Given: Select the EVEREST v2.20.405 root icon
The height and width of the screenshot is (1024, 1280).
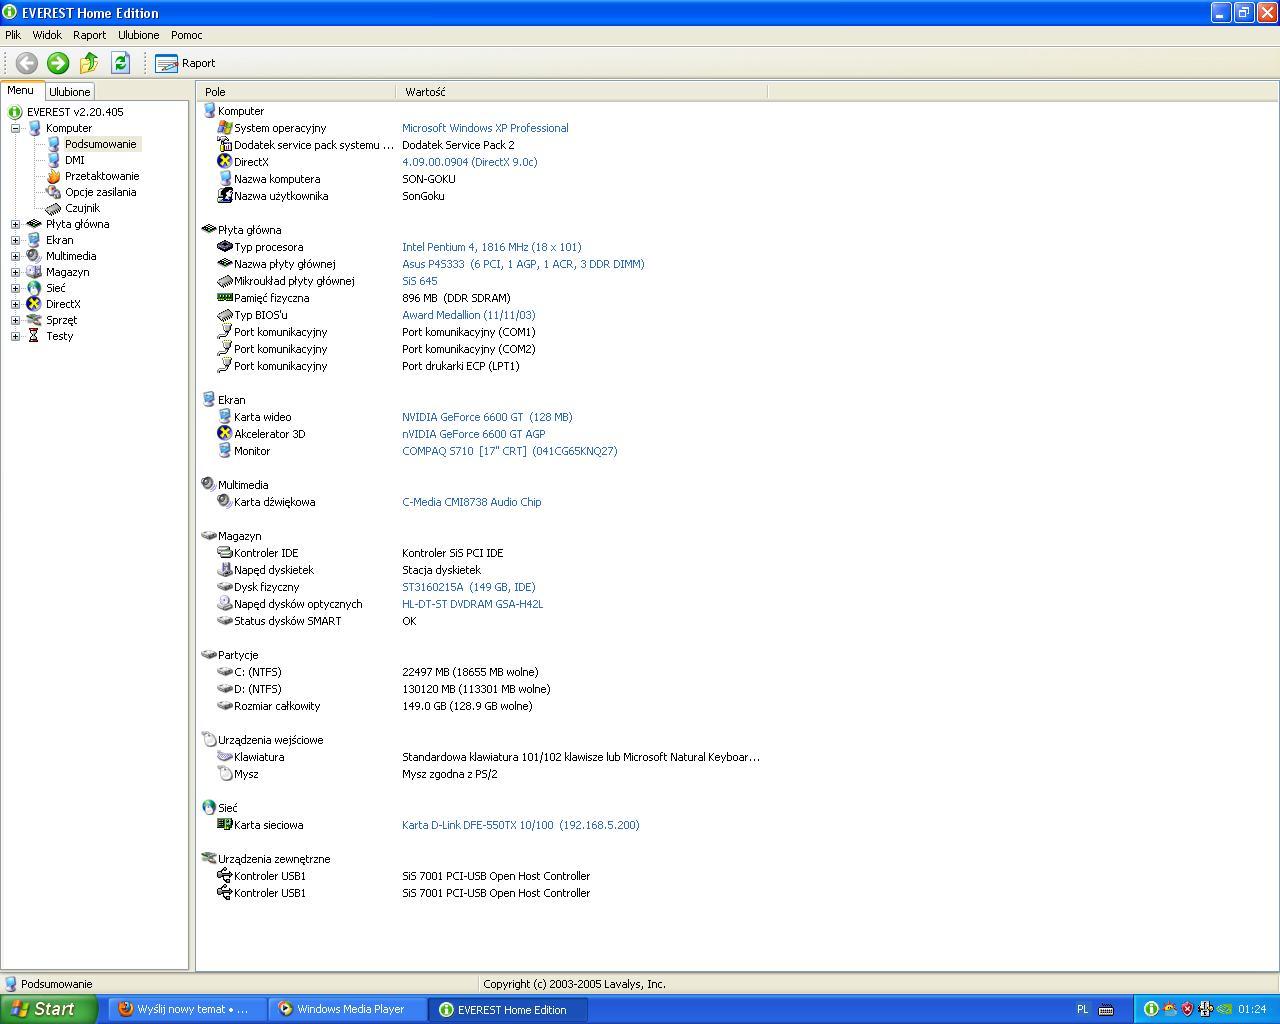Looking at the screenshot, I should 15,112.
